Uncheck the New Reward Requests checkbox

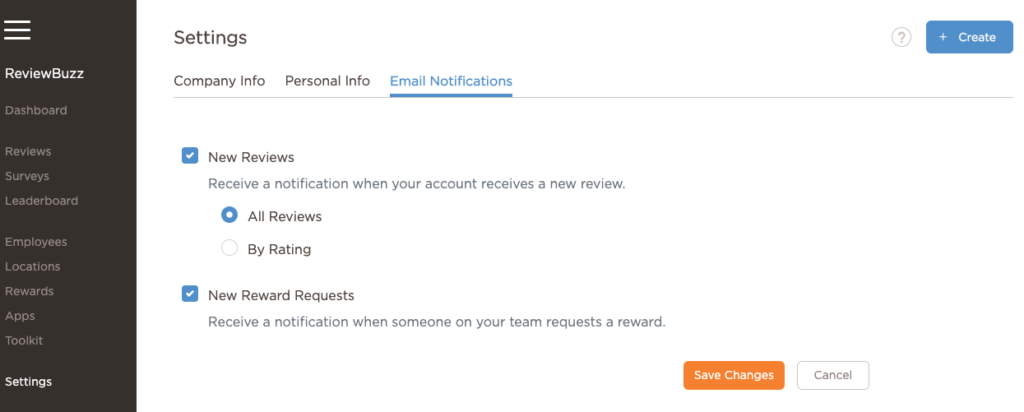[x=190, y=294]
